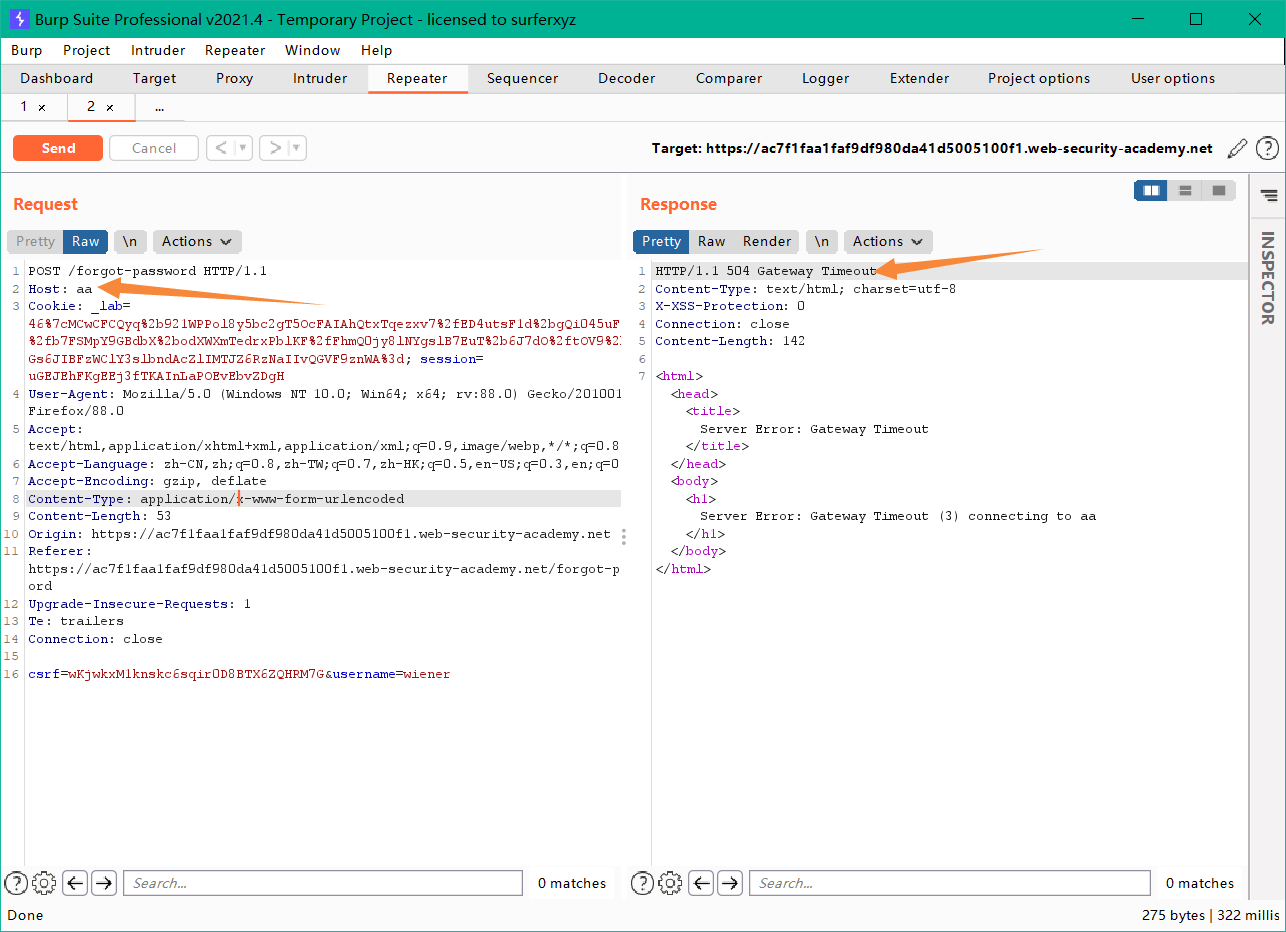Go to previous response search match
Viewport: 1286px width, 932px height.
(x=702, y=883)
